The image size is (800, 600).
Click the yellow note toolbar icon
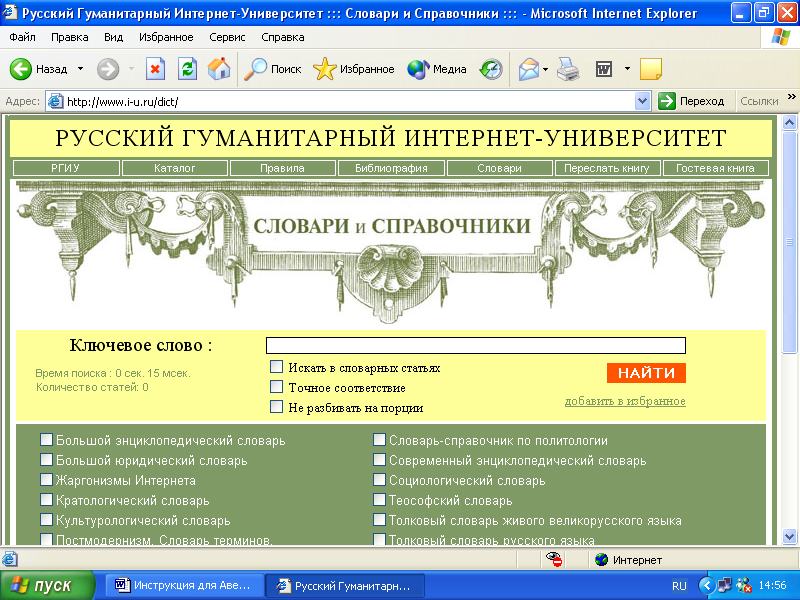651,69
